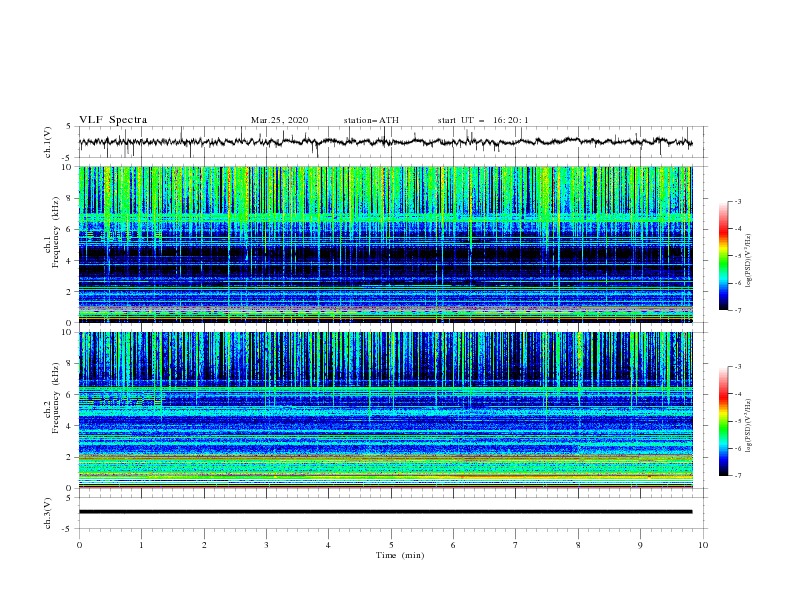792x612 pixels.
Task: Click the "8" minute time axis tick
Action: click(578, 545)
